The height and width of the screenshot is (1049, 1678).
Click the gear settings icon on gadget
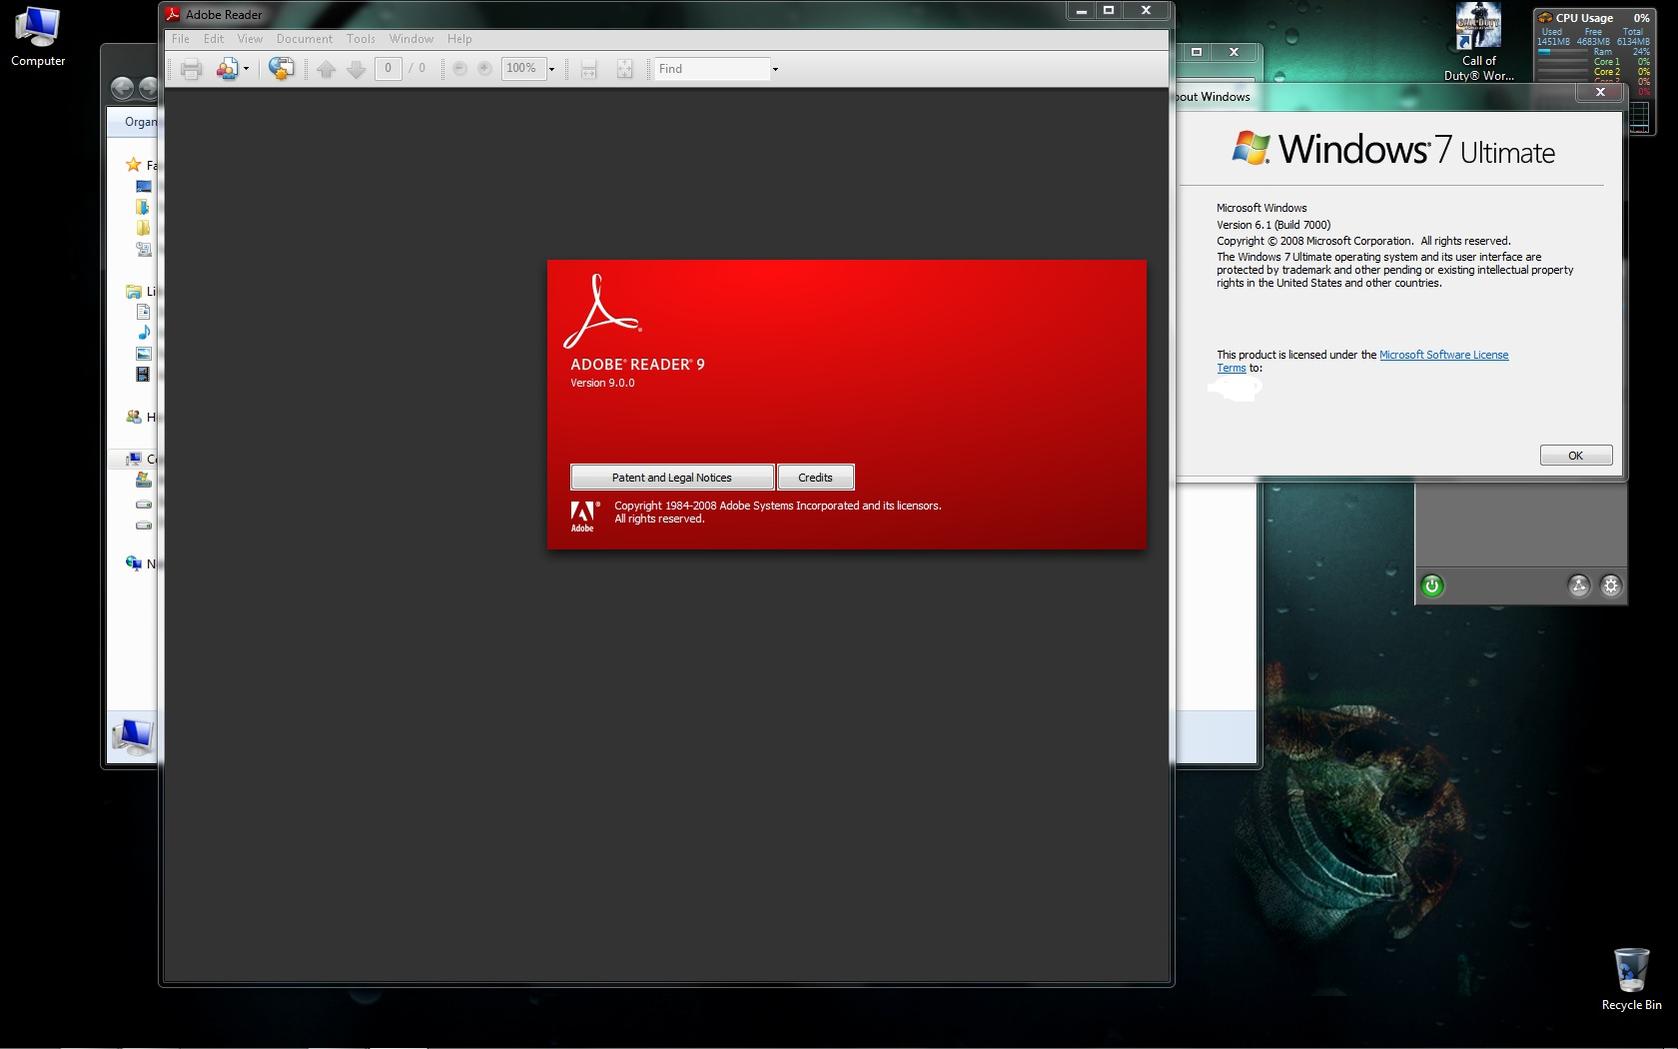(x=1611, y=586)
